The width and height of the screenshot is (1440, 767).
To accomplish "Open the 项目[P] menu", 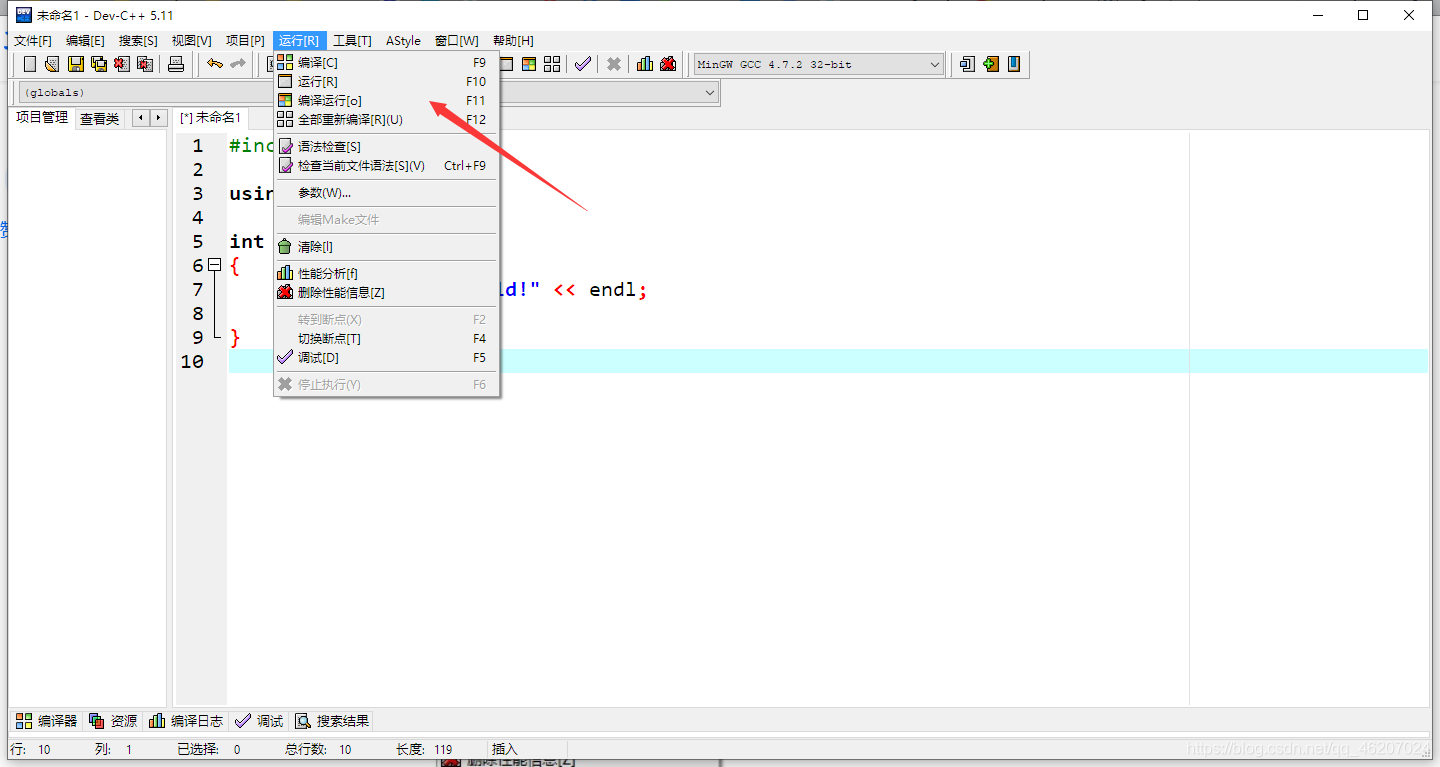I will point(245,40).
